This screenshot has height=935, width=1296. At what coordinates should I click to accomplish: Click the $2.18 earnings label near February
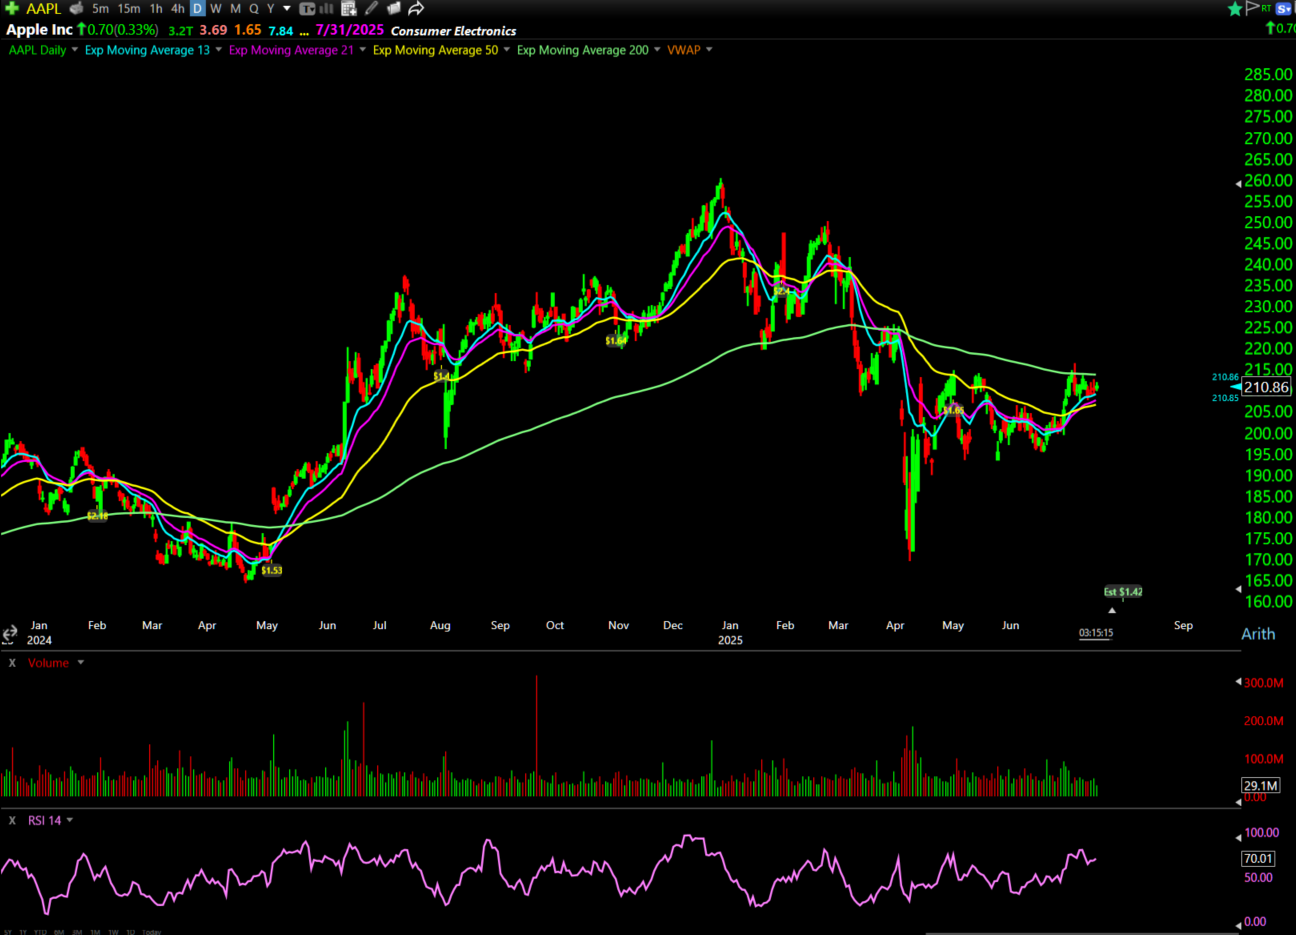coord(97,516)
